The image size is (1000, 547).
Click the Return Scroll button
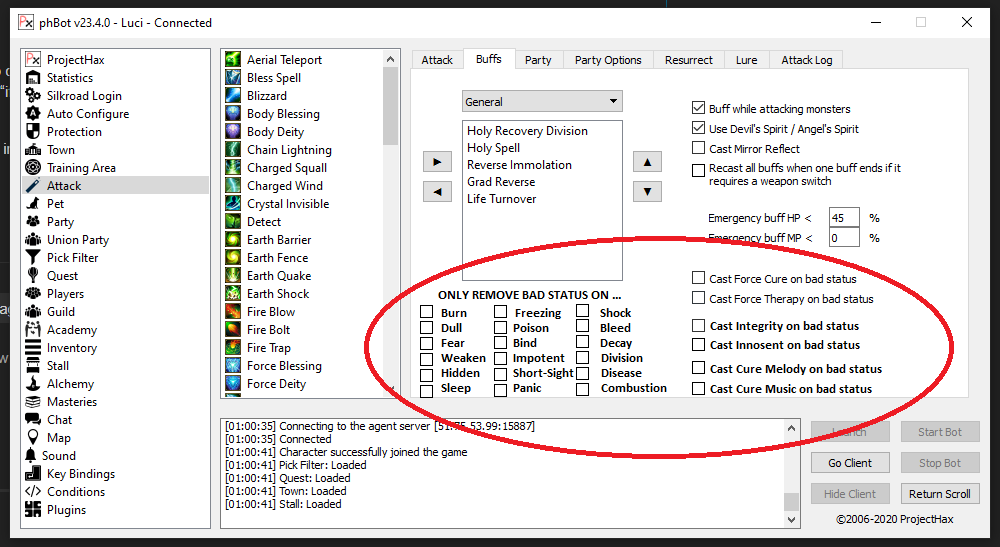point(939,494)
